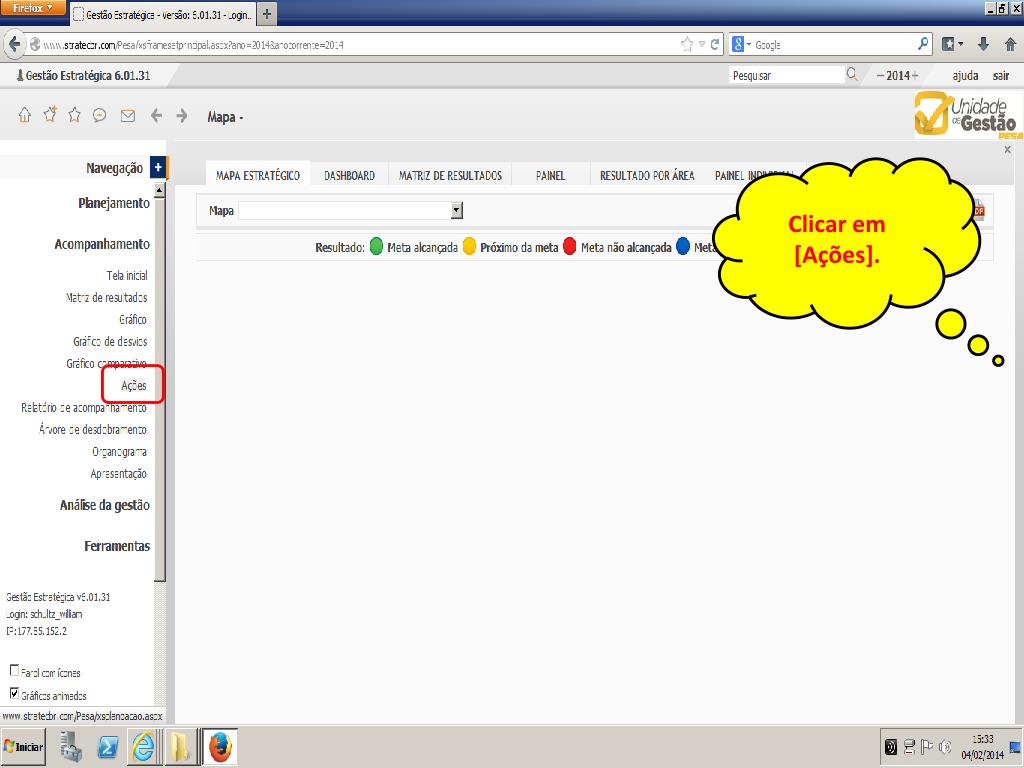1024x768 pixels.
Task: Click the green Meta alcançada indicator
Action: (376, 246)
